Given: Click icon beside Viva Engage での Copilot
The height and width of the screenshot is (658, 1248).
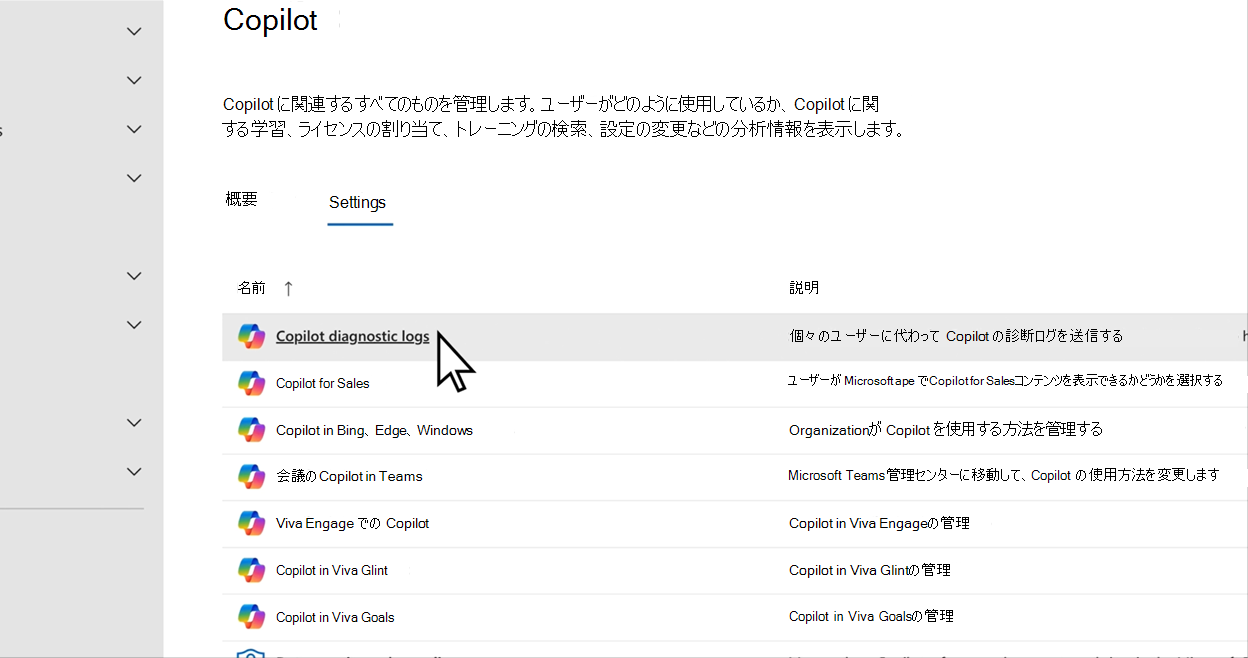Looking at the screenshot, I should [x=251, y=523].
